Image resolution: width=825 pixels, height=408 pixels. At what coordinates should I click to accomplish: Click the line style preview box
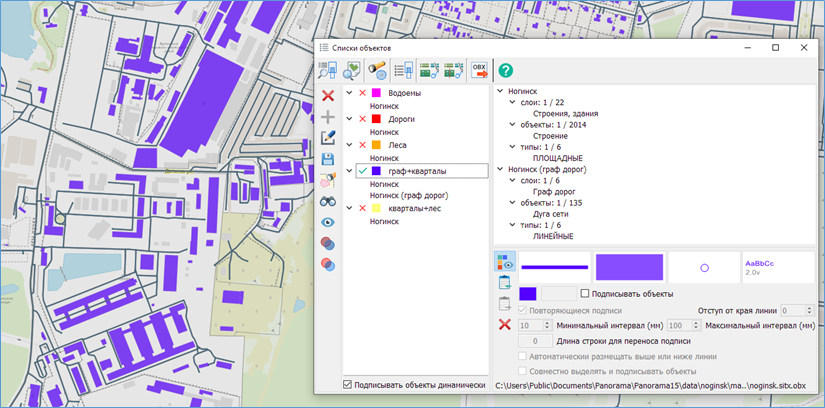(554, 267)
